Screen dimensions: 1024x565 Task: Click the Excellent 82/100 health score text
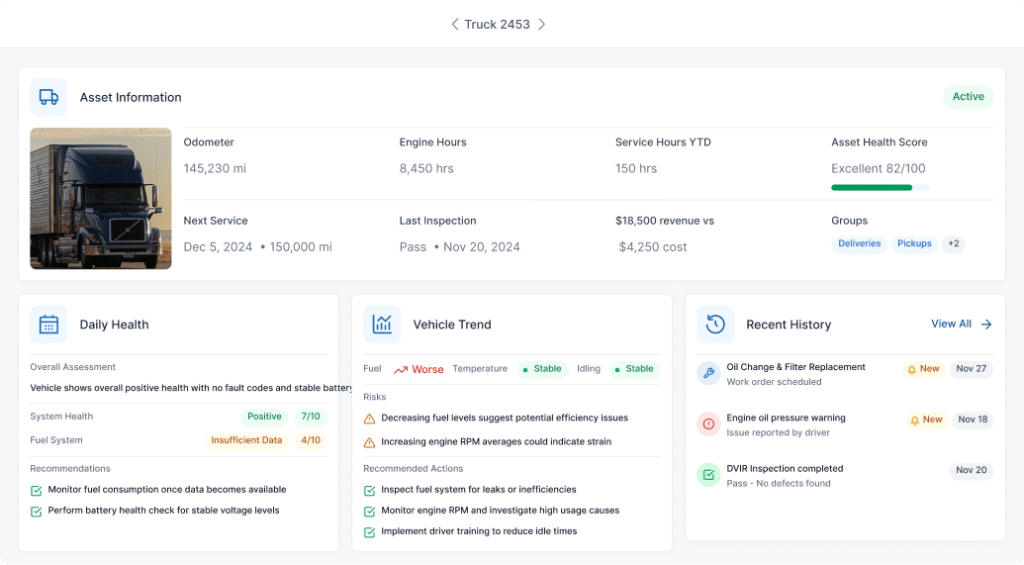[878, 169]
